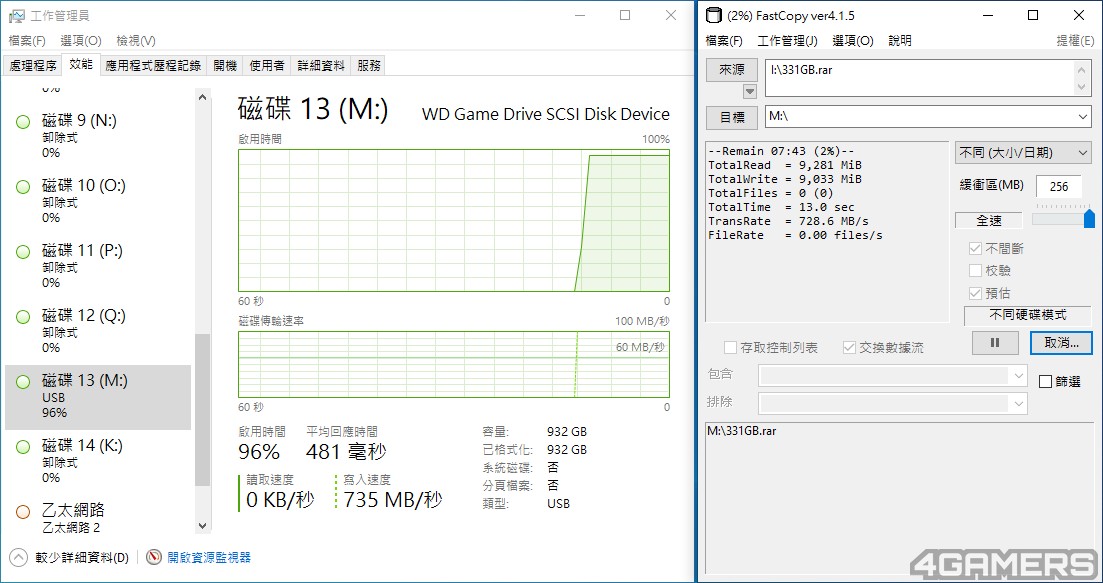Open 開啟資源監視器 resource monitor link
1103x583 pixels.
(208, 558)
